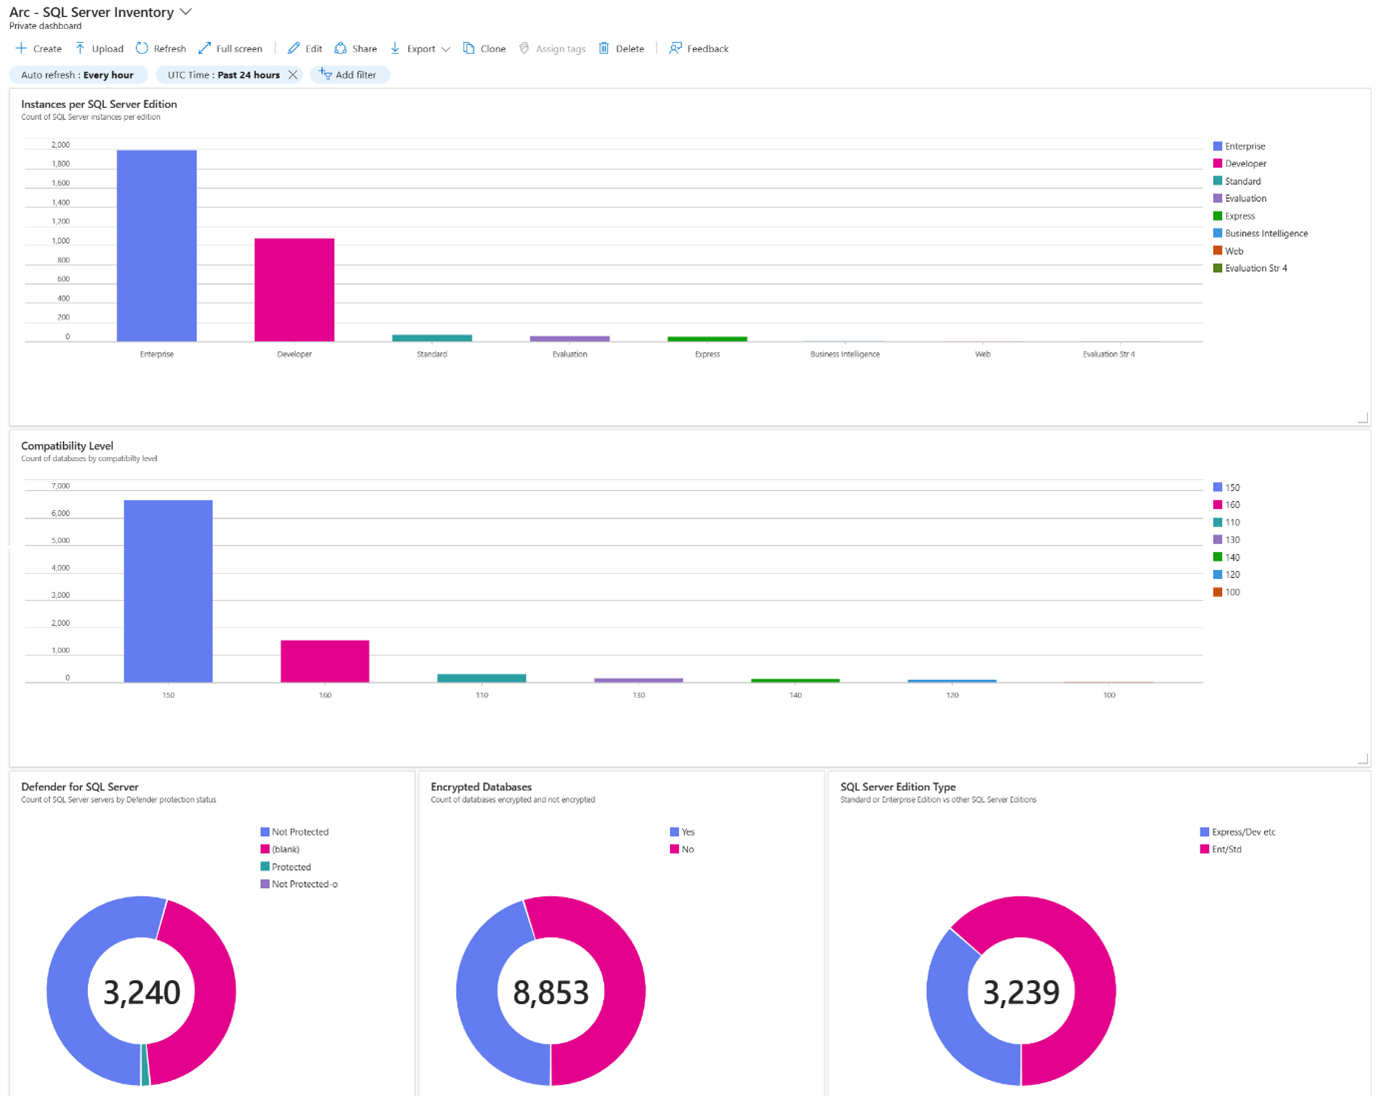This screenshot has height=1096, width=1379.
Task: Open the Auto refresh Every hour setting
Action: pyautogui.click(x=78, y=75)
